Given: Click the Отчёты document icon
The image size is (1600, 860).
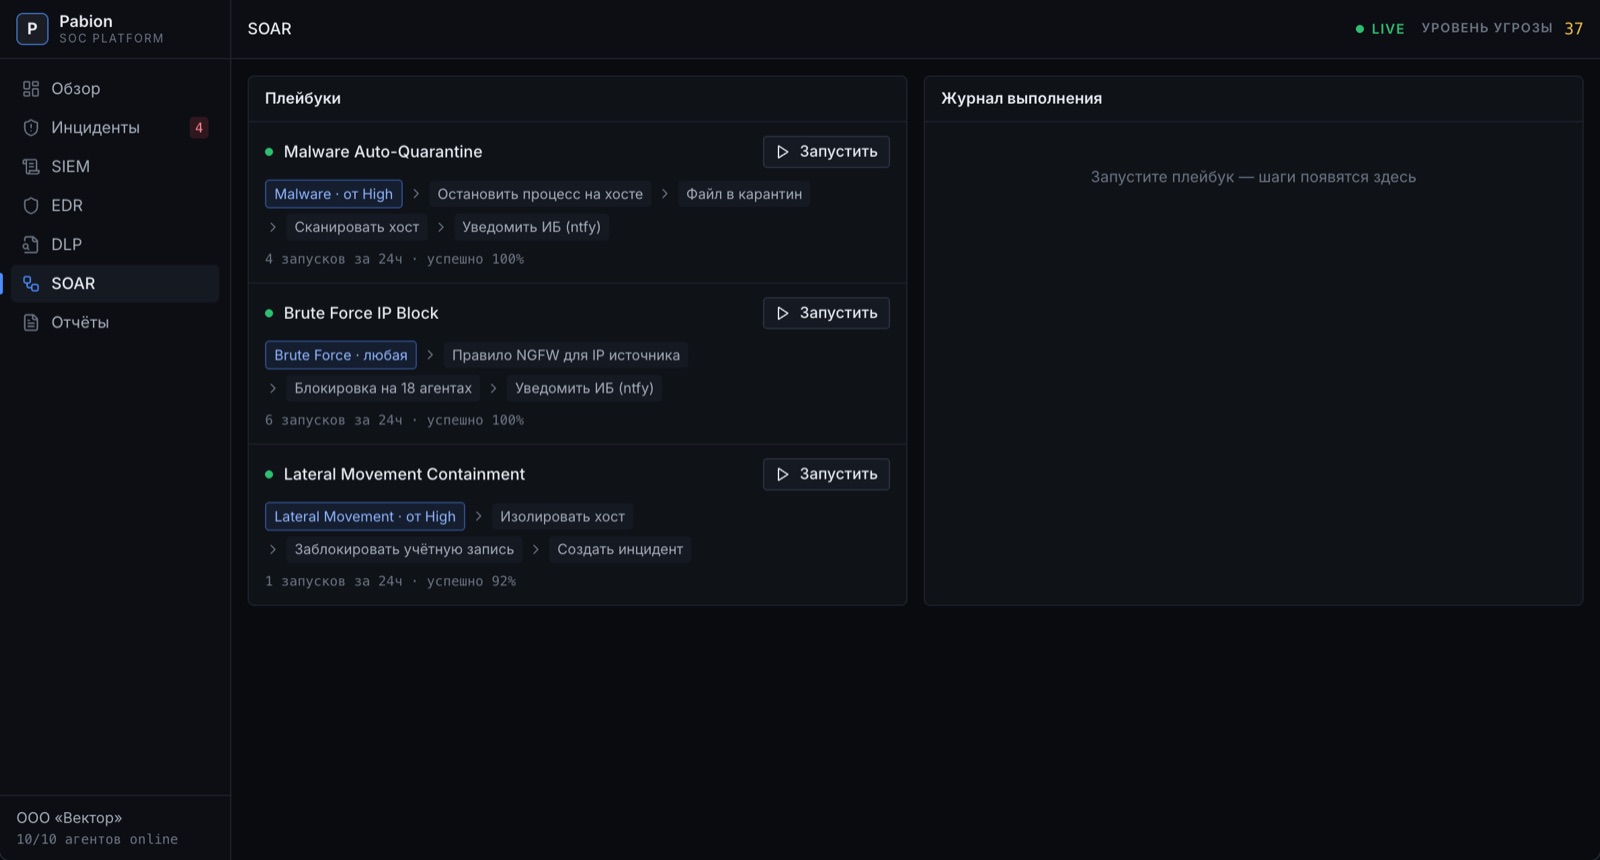Looking at the screenshot, I should coord(31,323).
